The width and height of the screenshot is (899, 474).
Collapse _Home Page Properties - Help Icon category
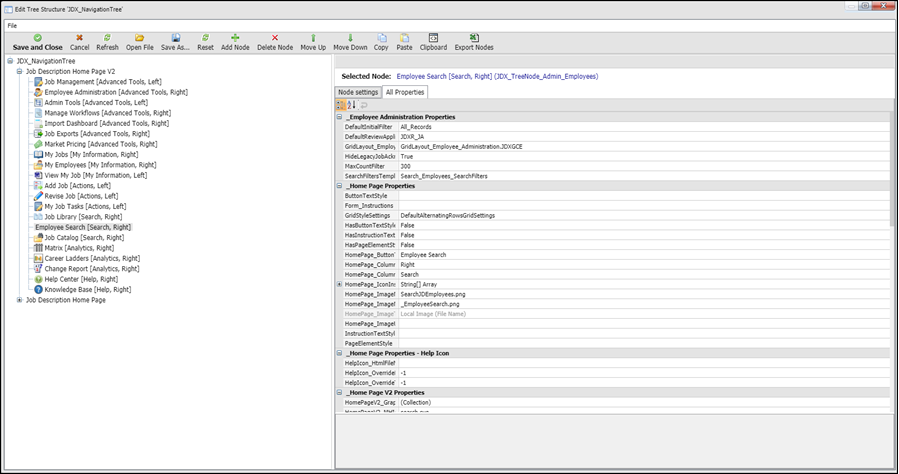click(339, 353)
